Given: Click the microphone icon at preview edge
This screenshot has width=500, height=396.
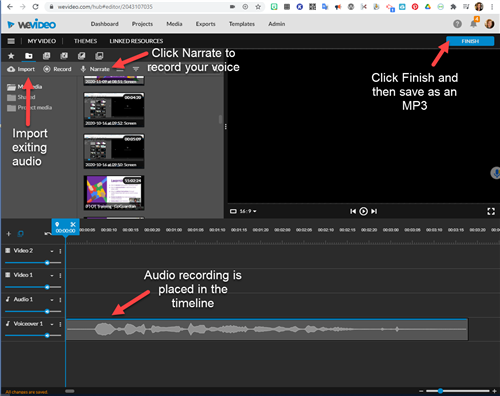Looking at the screenshot, I should coord(496,173).
